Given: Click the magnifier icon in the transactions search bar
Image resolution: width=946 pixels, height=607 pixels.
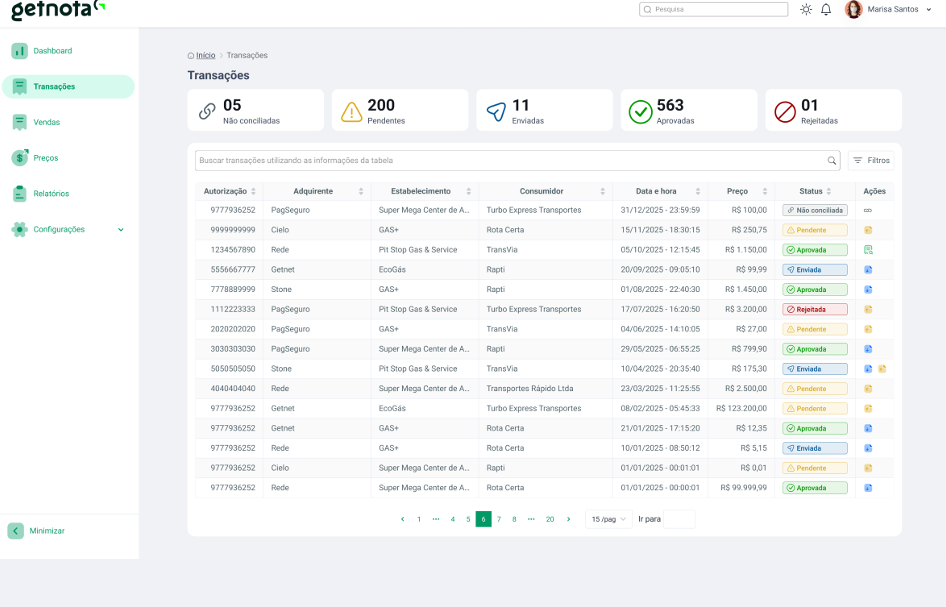Looking at the screenshot, I should pyautogui.click(x=831, y=160).
